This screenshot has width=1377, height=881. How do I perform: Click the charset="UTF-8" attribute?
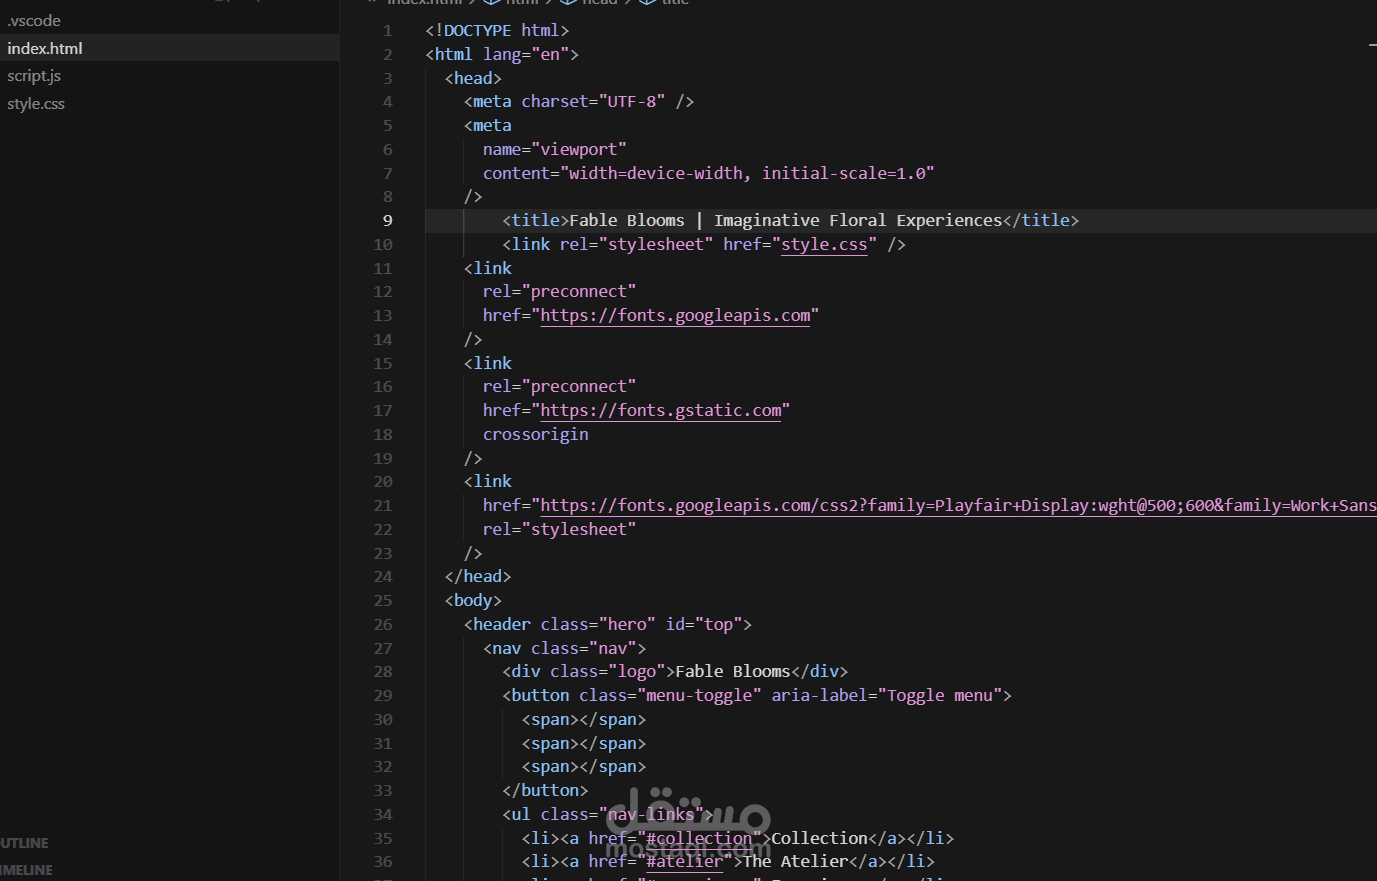pos(593,101)
